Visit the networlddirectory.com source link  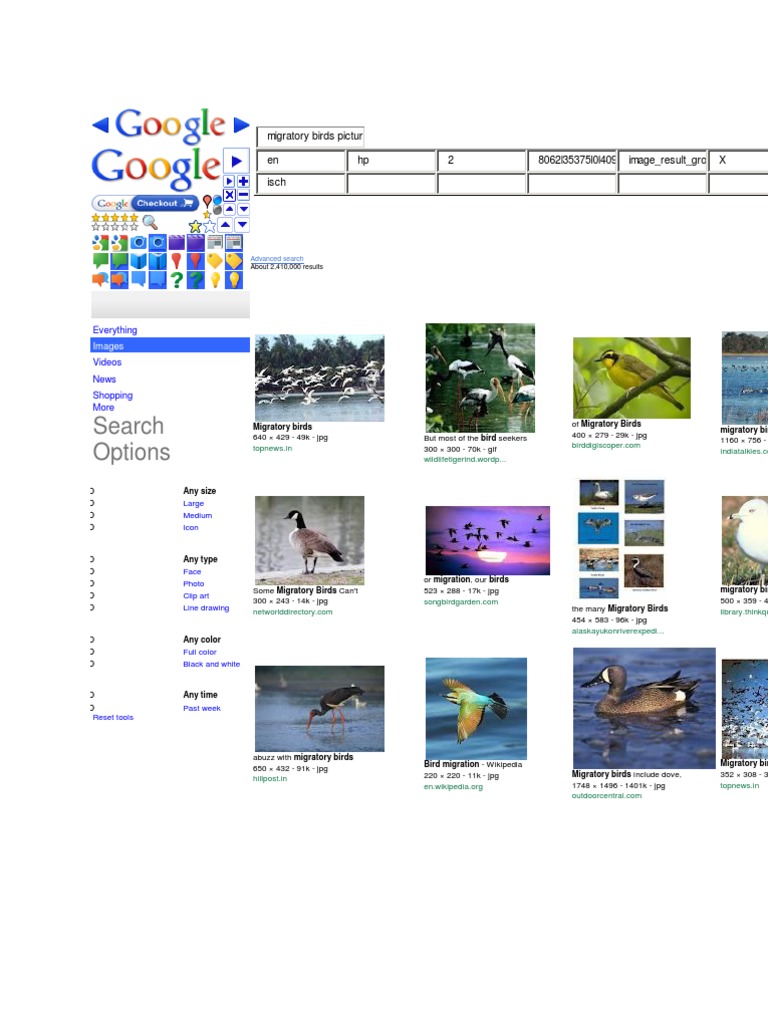(x=293, y=612)
